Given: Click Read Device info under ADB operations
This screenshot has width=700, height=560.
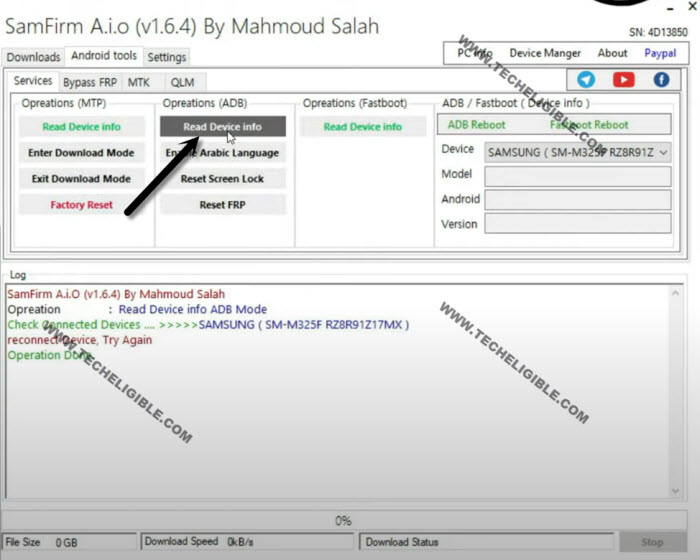Looking at the screenshot, I should (x=223, y=127).
